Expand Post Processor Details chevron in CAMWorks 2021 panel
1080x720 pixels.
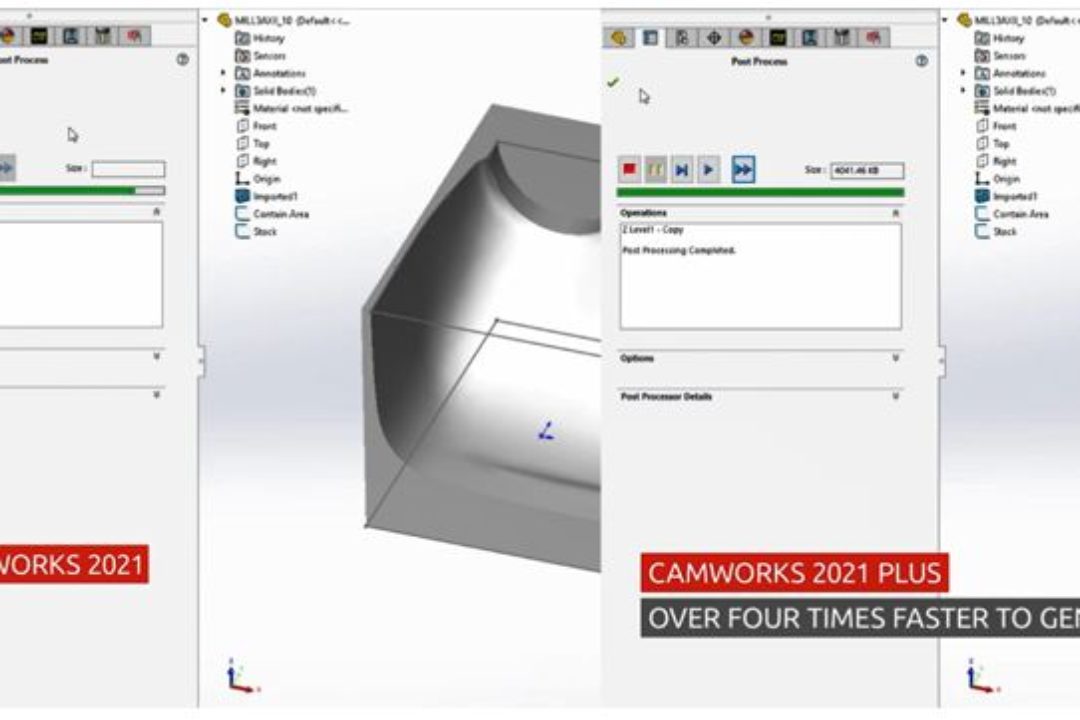pyautogui.click(x=156, y=395)
